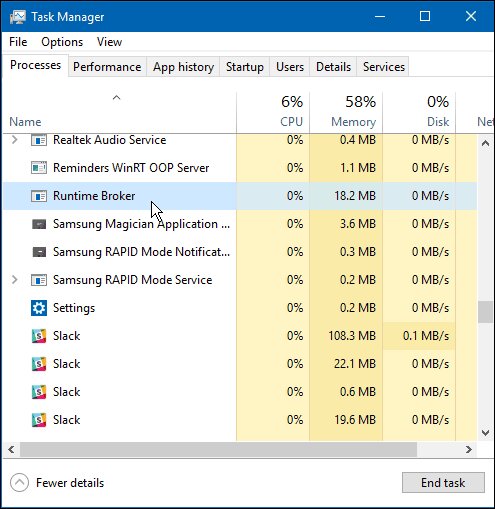Click the Task Manager title bar icon
The height and width of the screenshot is (509, 495).
coord(17,17)
